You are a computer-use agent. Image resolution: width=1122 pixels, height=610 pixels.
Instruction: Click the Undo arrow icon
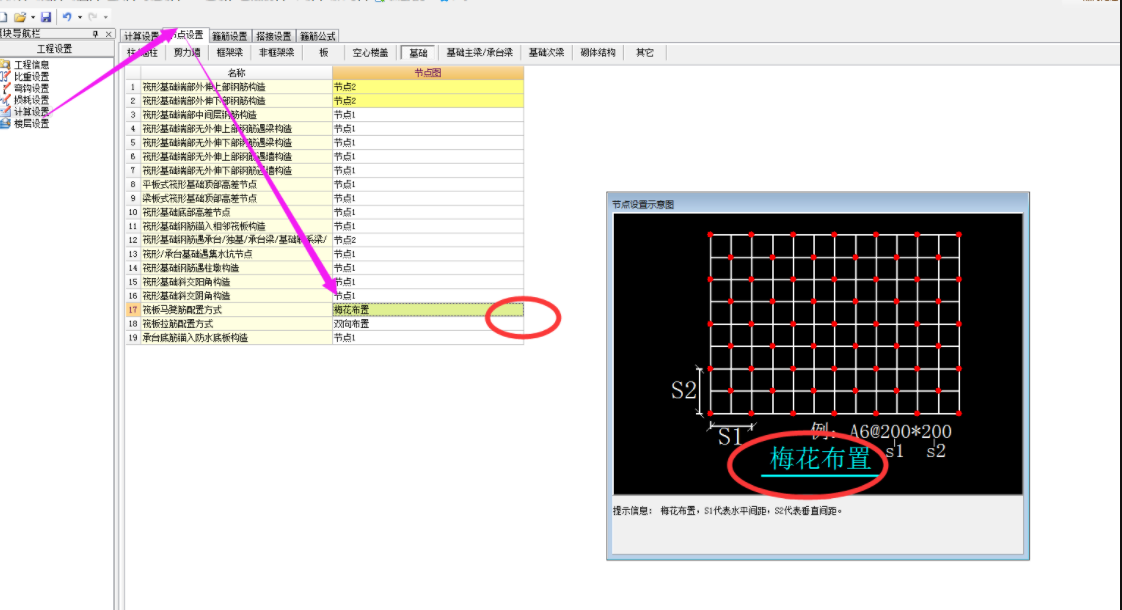coord(67,16)
